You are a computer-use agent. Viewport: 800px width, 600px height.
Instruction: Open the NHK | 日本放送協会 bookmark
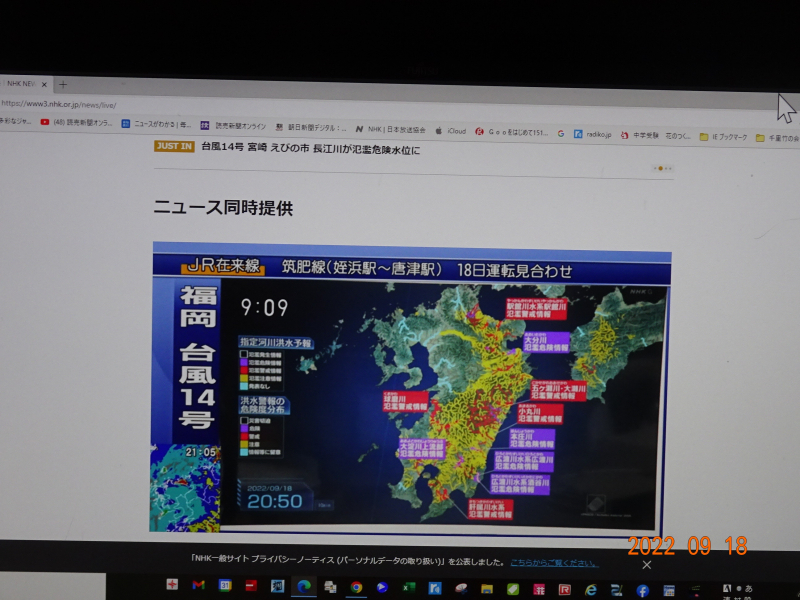click(390, 130)
